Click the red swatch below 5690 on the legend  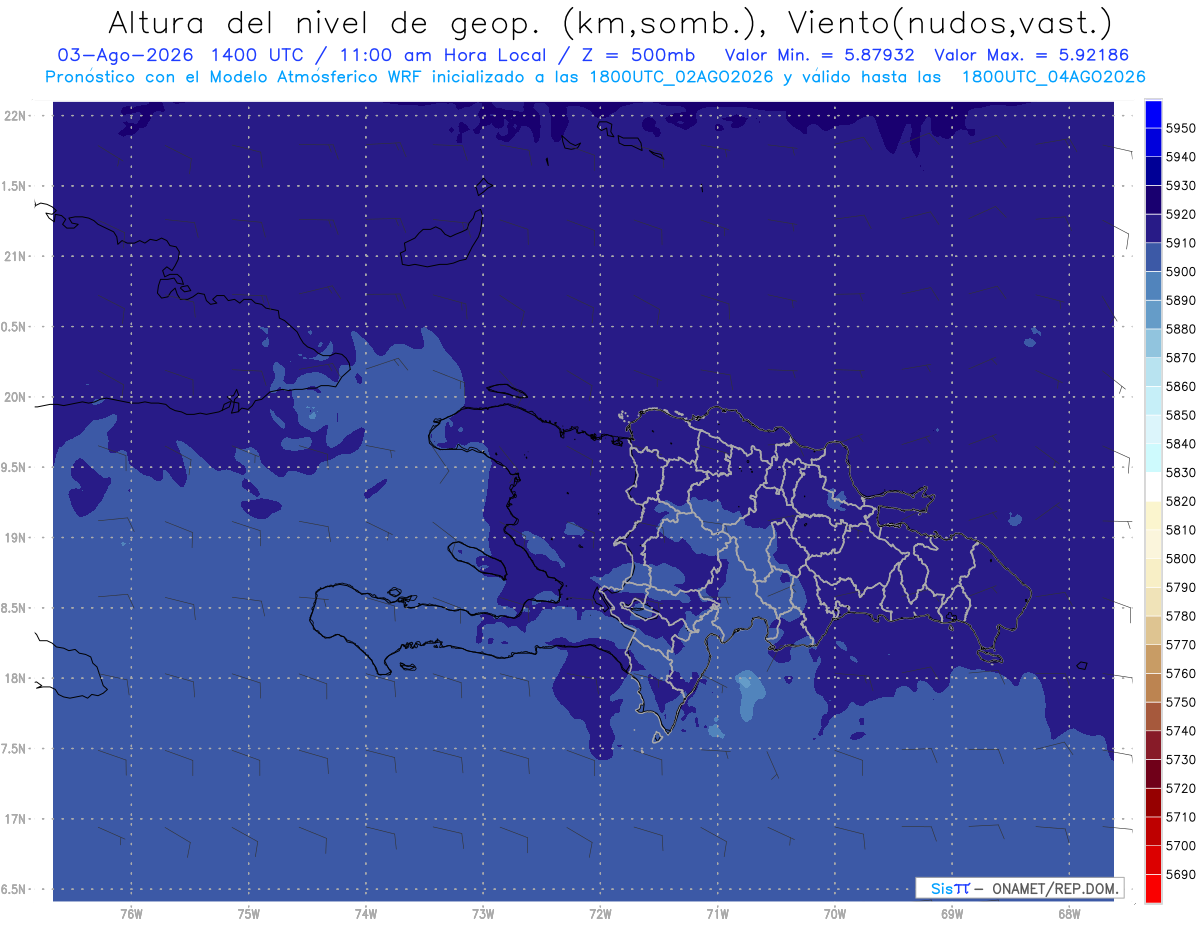click(1153, 888)
